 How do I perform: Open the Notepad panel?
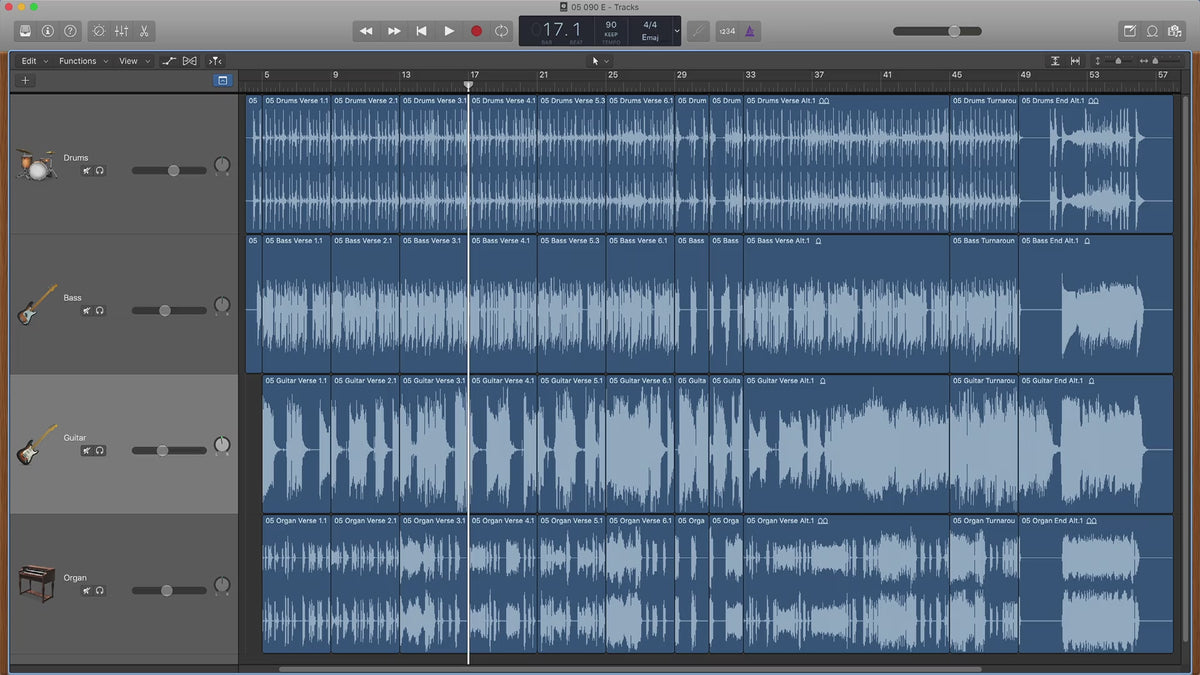pos(1129,31)
